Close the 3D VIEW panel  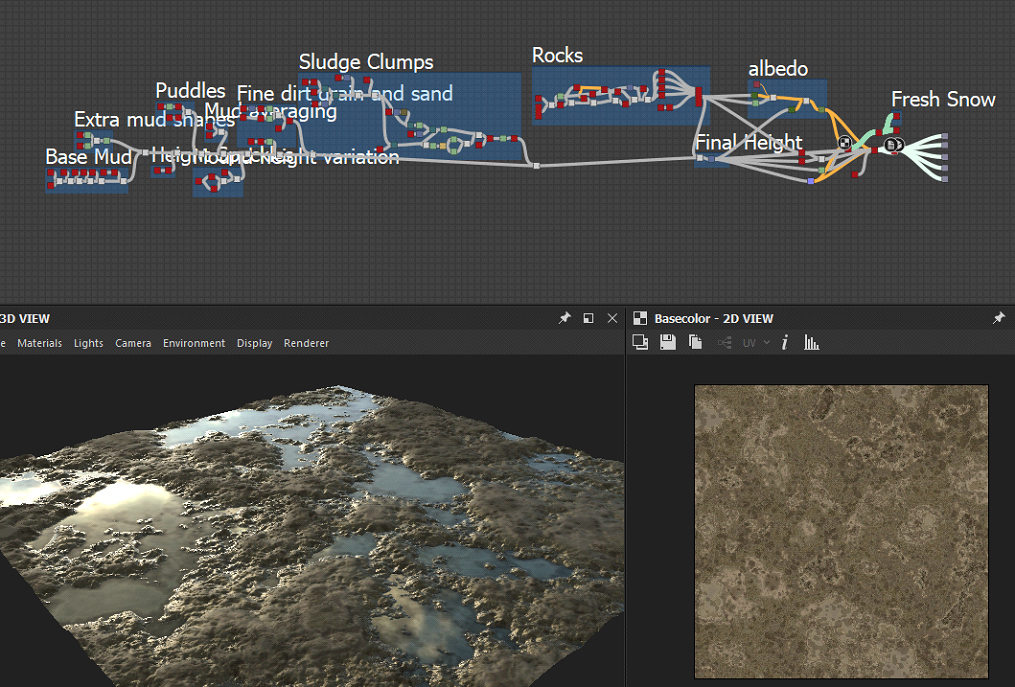click(x=612, y=318)
